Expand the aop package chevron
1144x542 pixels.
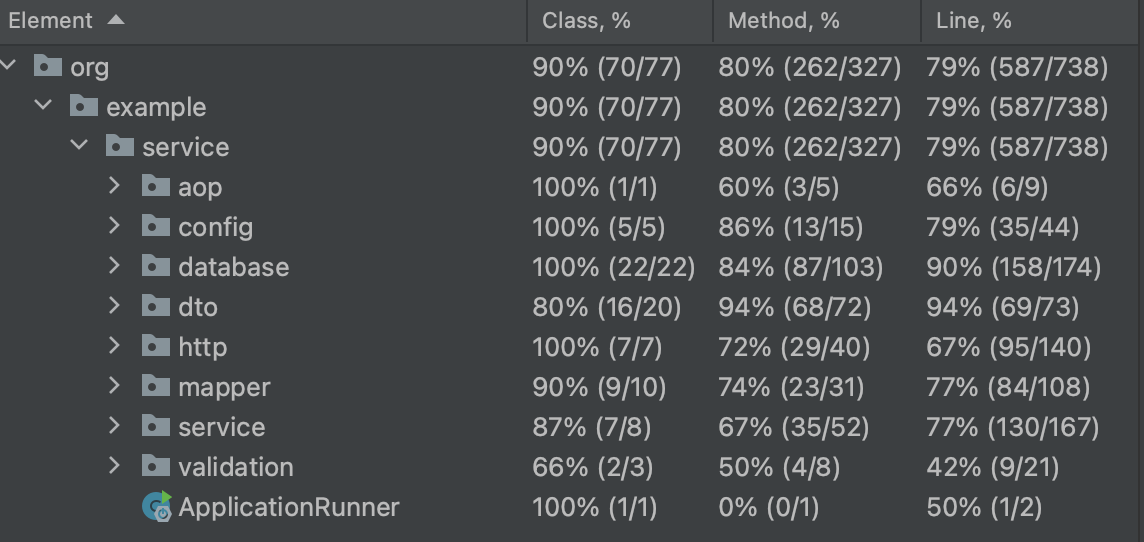(x=114, y=186)
